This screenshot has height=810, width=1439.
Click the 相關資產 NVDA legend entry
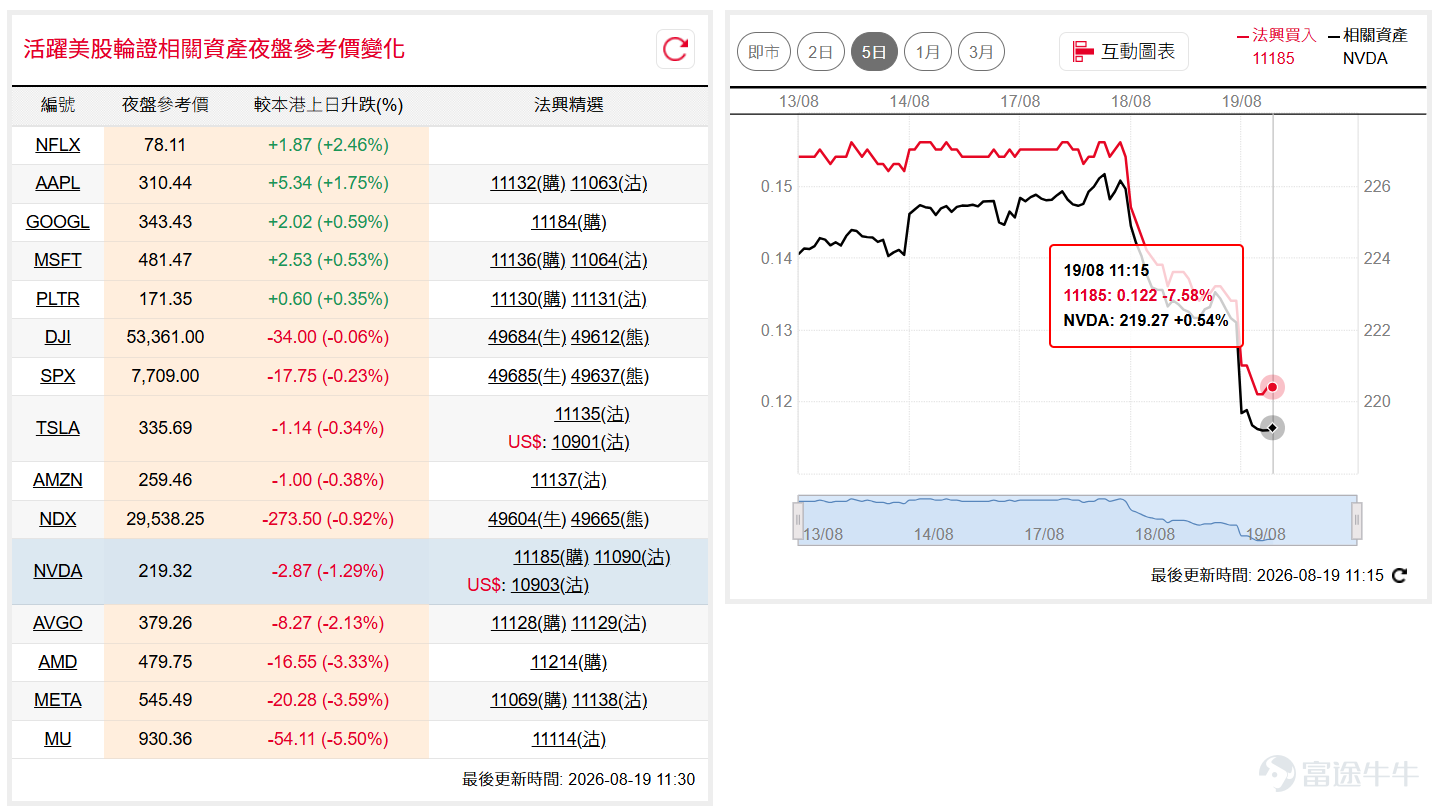tap(1367, 46)
